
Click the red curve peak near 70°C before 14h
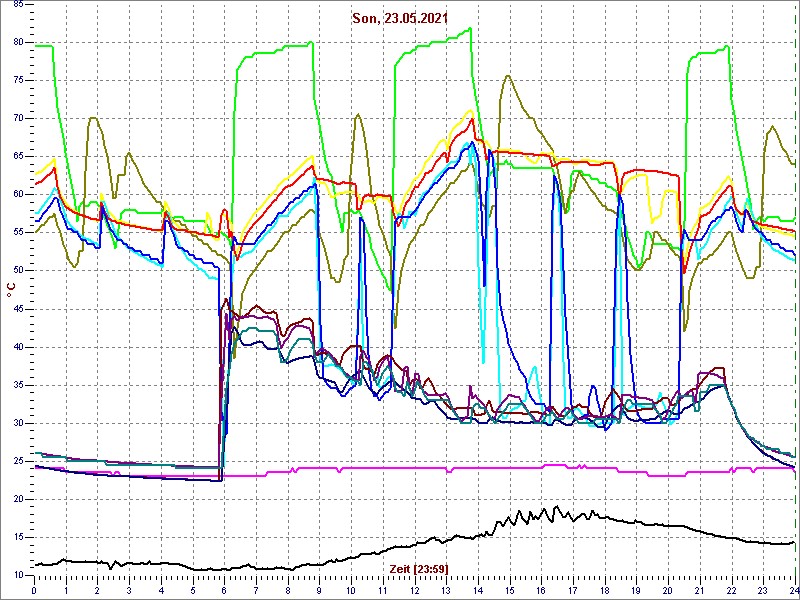[472, 119]
